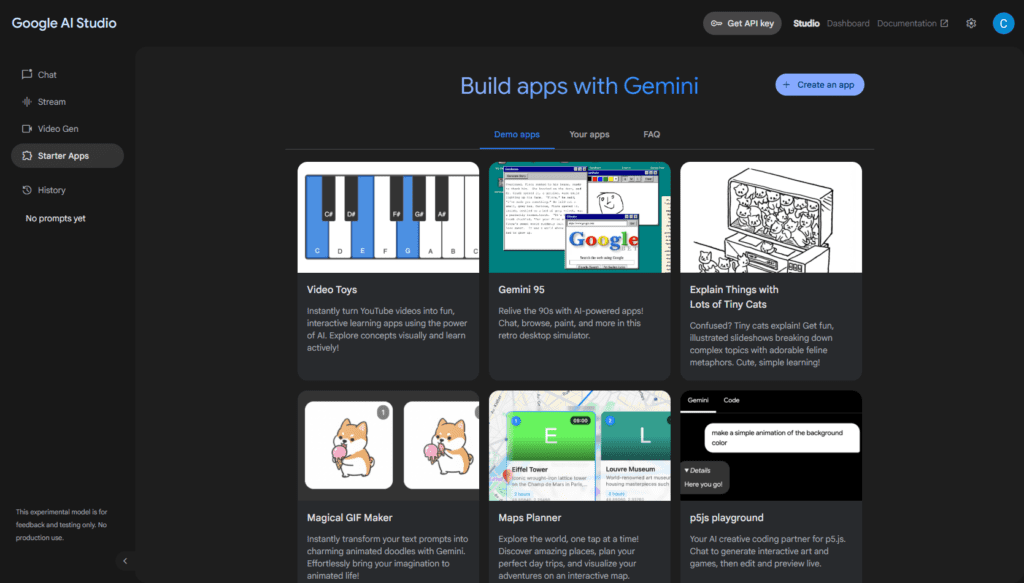Viewport: 1024px width, 583px height.
Task: Click the History clock icon
Action: click(x=27, y=190)
